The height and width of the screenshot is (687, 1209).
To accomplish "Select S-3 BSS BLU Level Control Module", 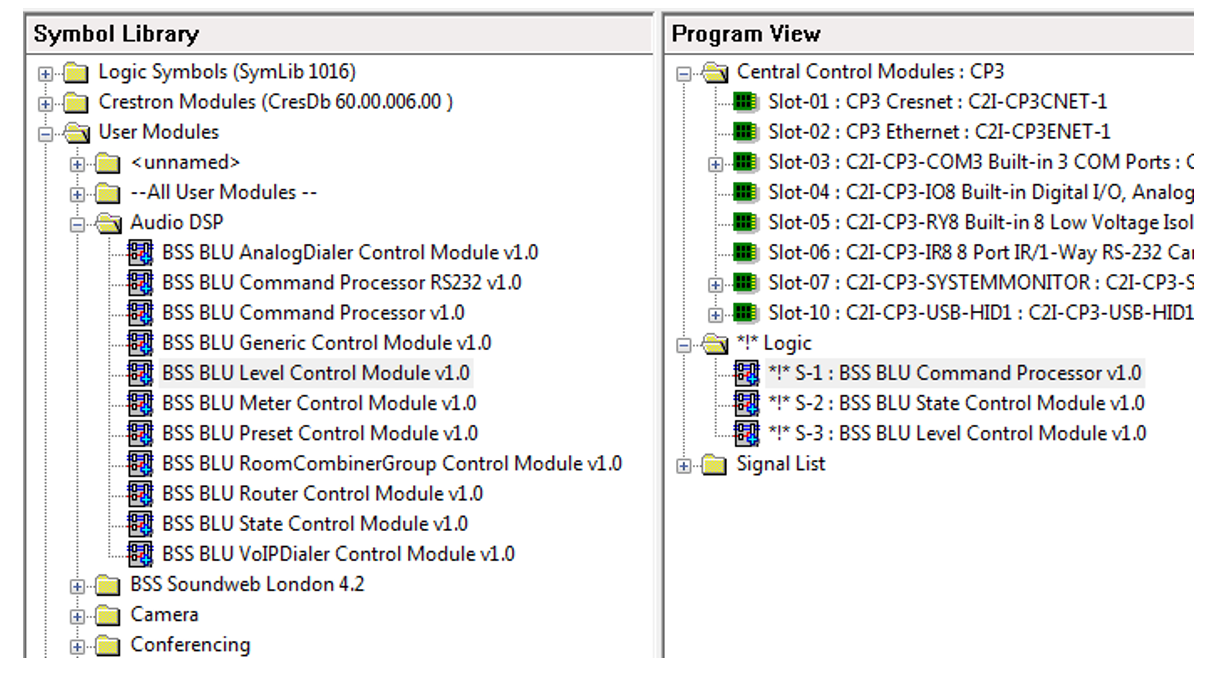I will (x=956, y=433).
